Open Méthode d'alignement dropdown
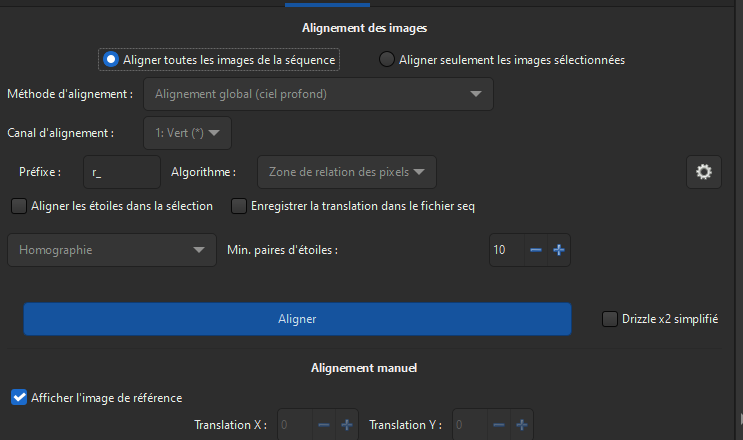This screenshot has height=440, width=743. click(318, 95)
